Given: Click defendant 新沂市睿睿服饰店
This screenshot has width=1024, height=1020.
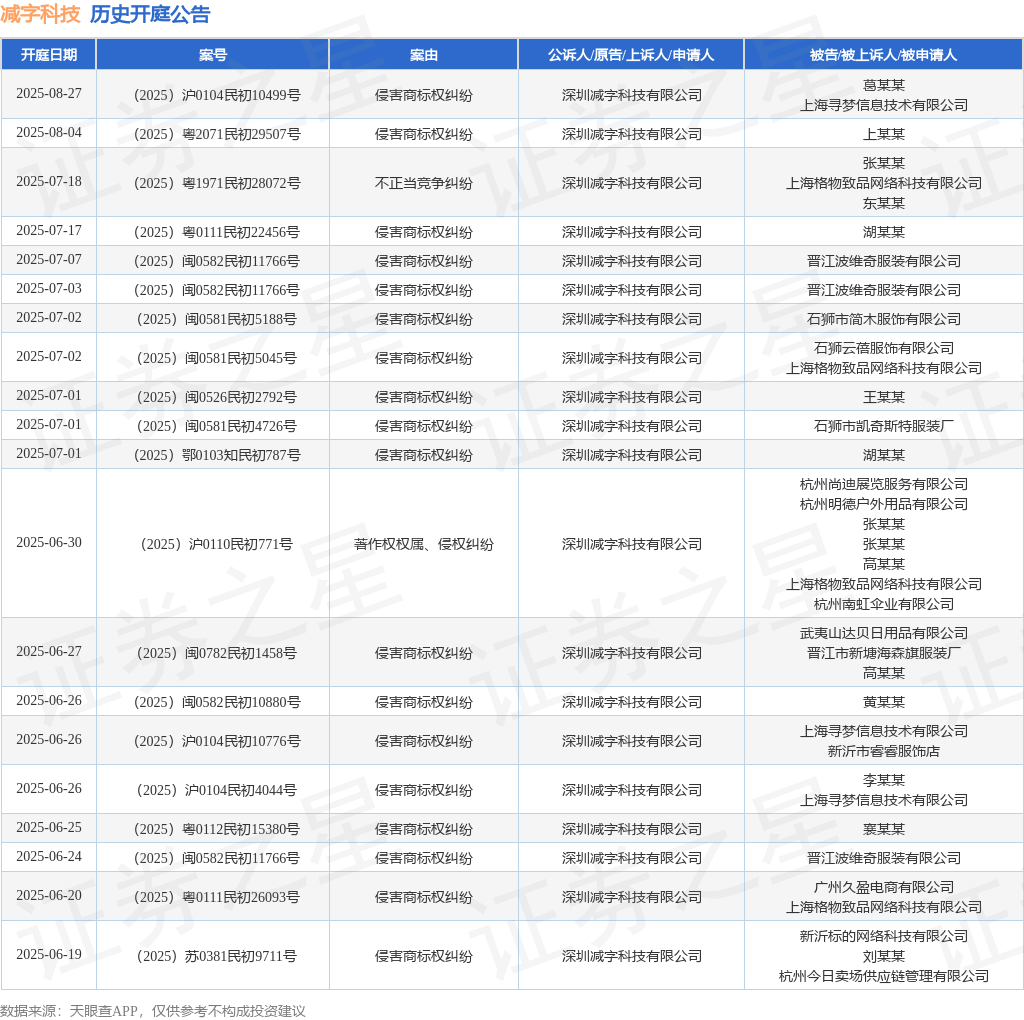Looking at the screenshot, I should coord(884,752).
